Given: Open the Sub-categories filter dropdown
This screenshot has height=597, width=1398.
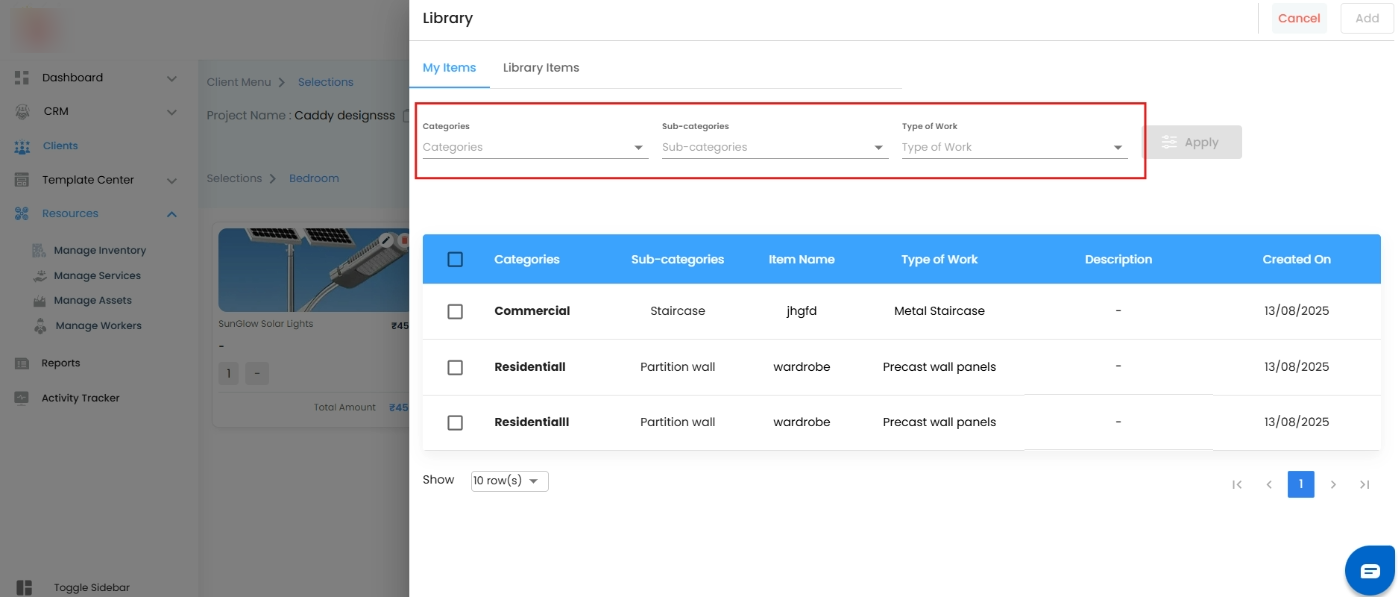Looking at the screenshot, I should coord(774,147).
